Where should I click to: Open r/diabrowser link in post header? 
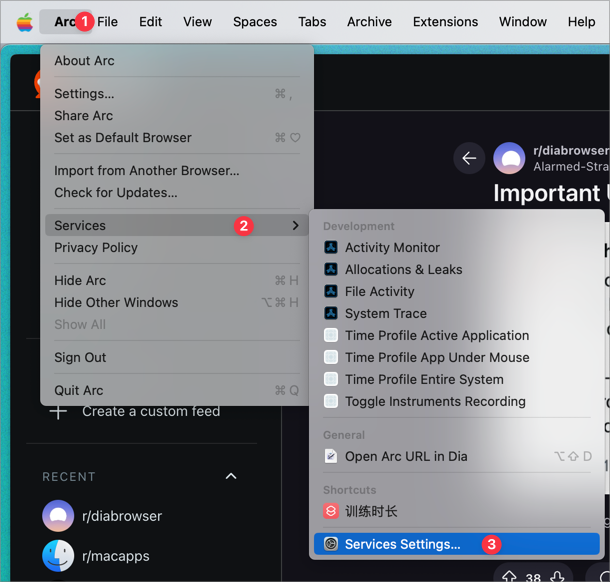pos(571,151)
